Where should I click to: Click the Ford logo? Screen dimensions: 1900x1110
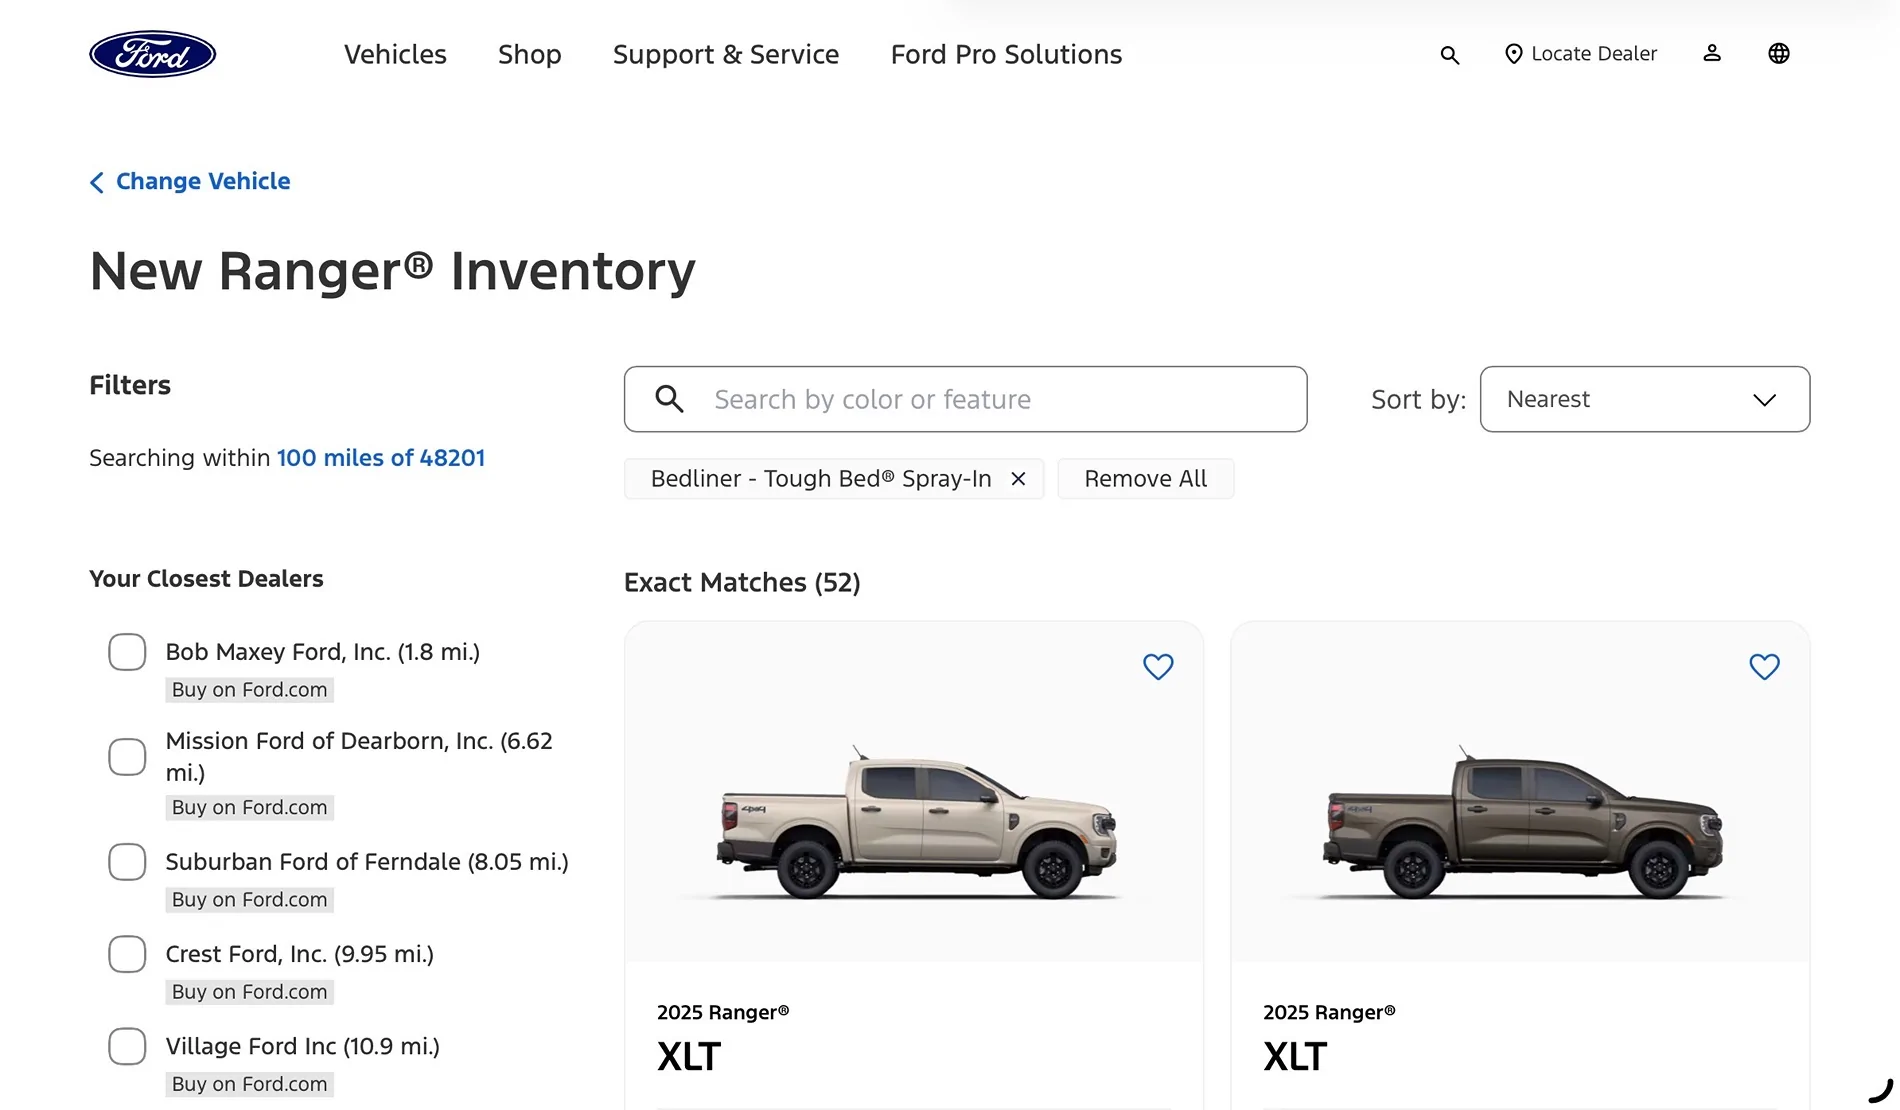click(x=152, y=54)
